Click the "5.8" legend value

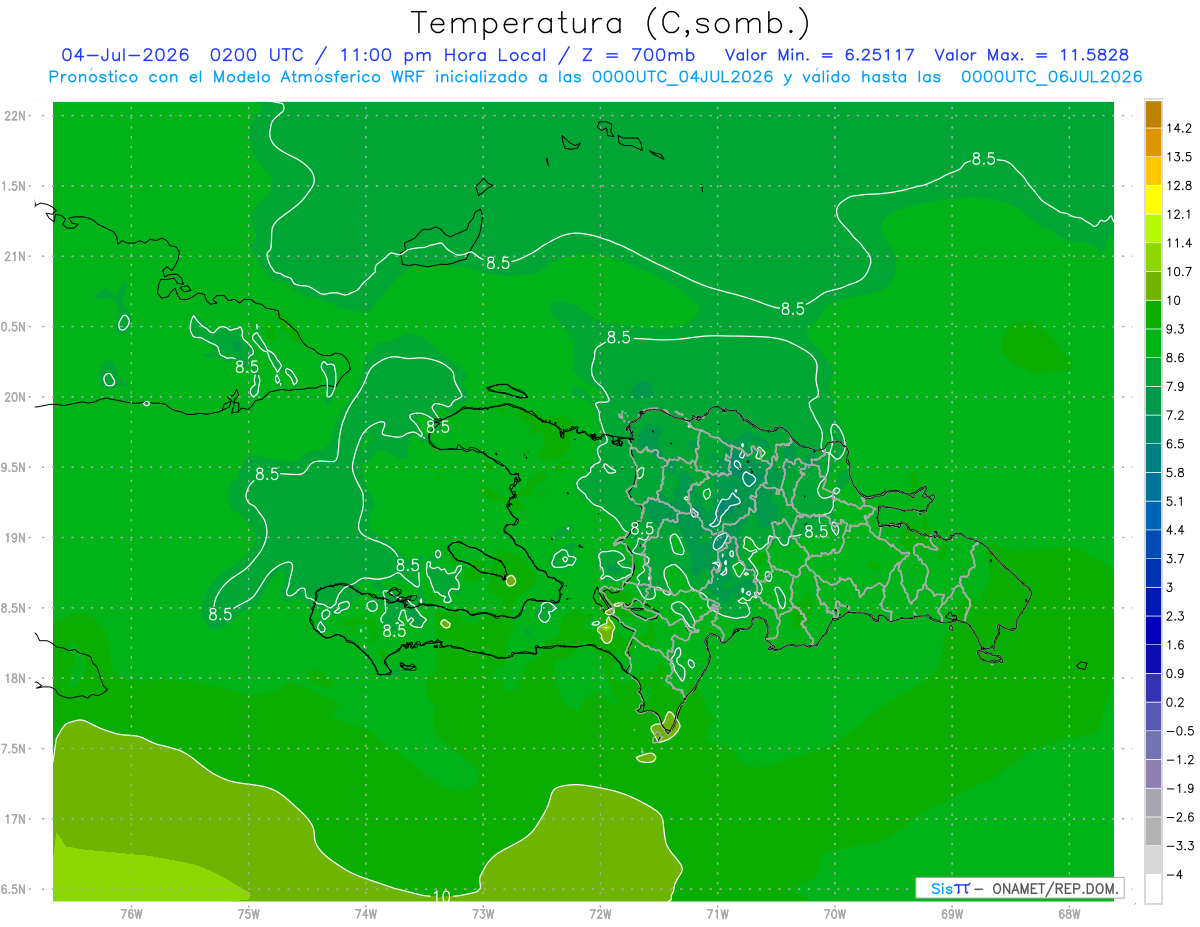point(1176,473)
